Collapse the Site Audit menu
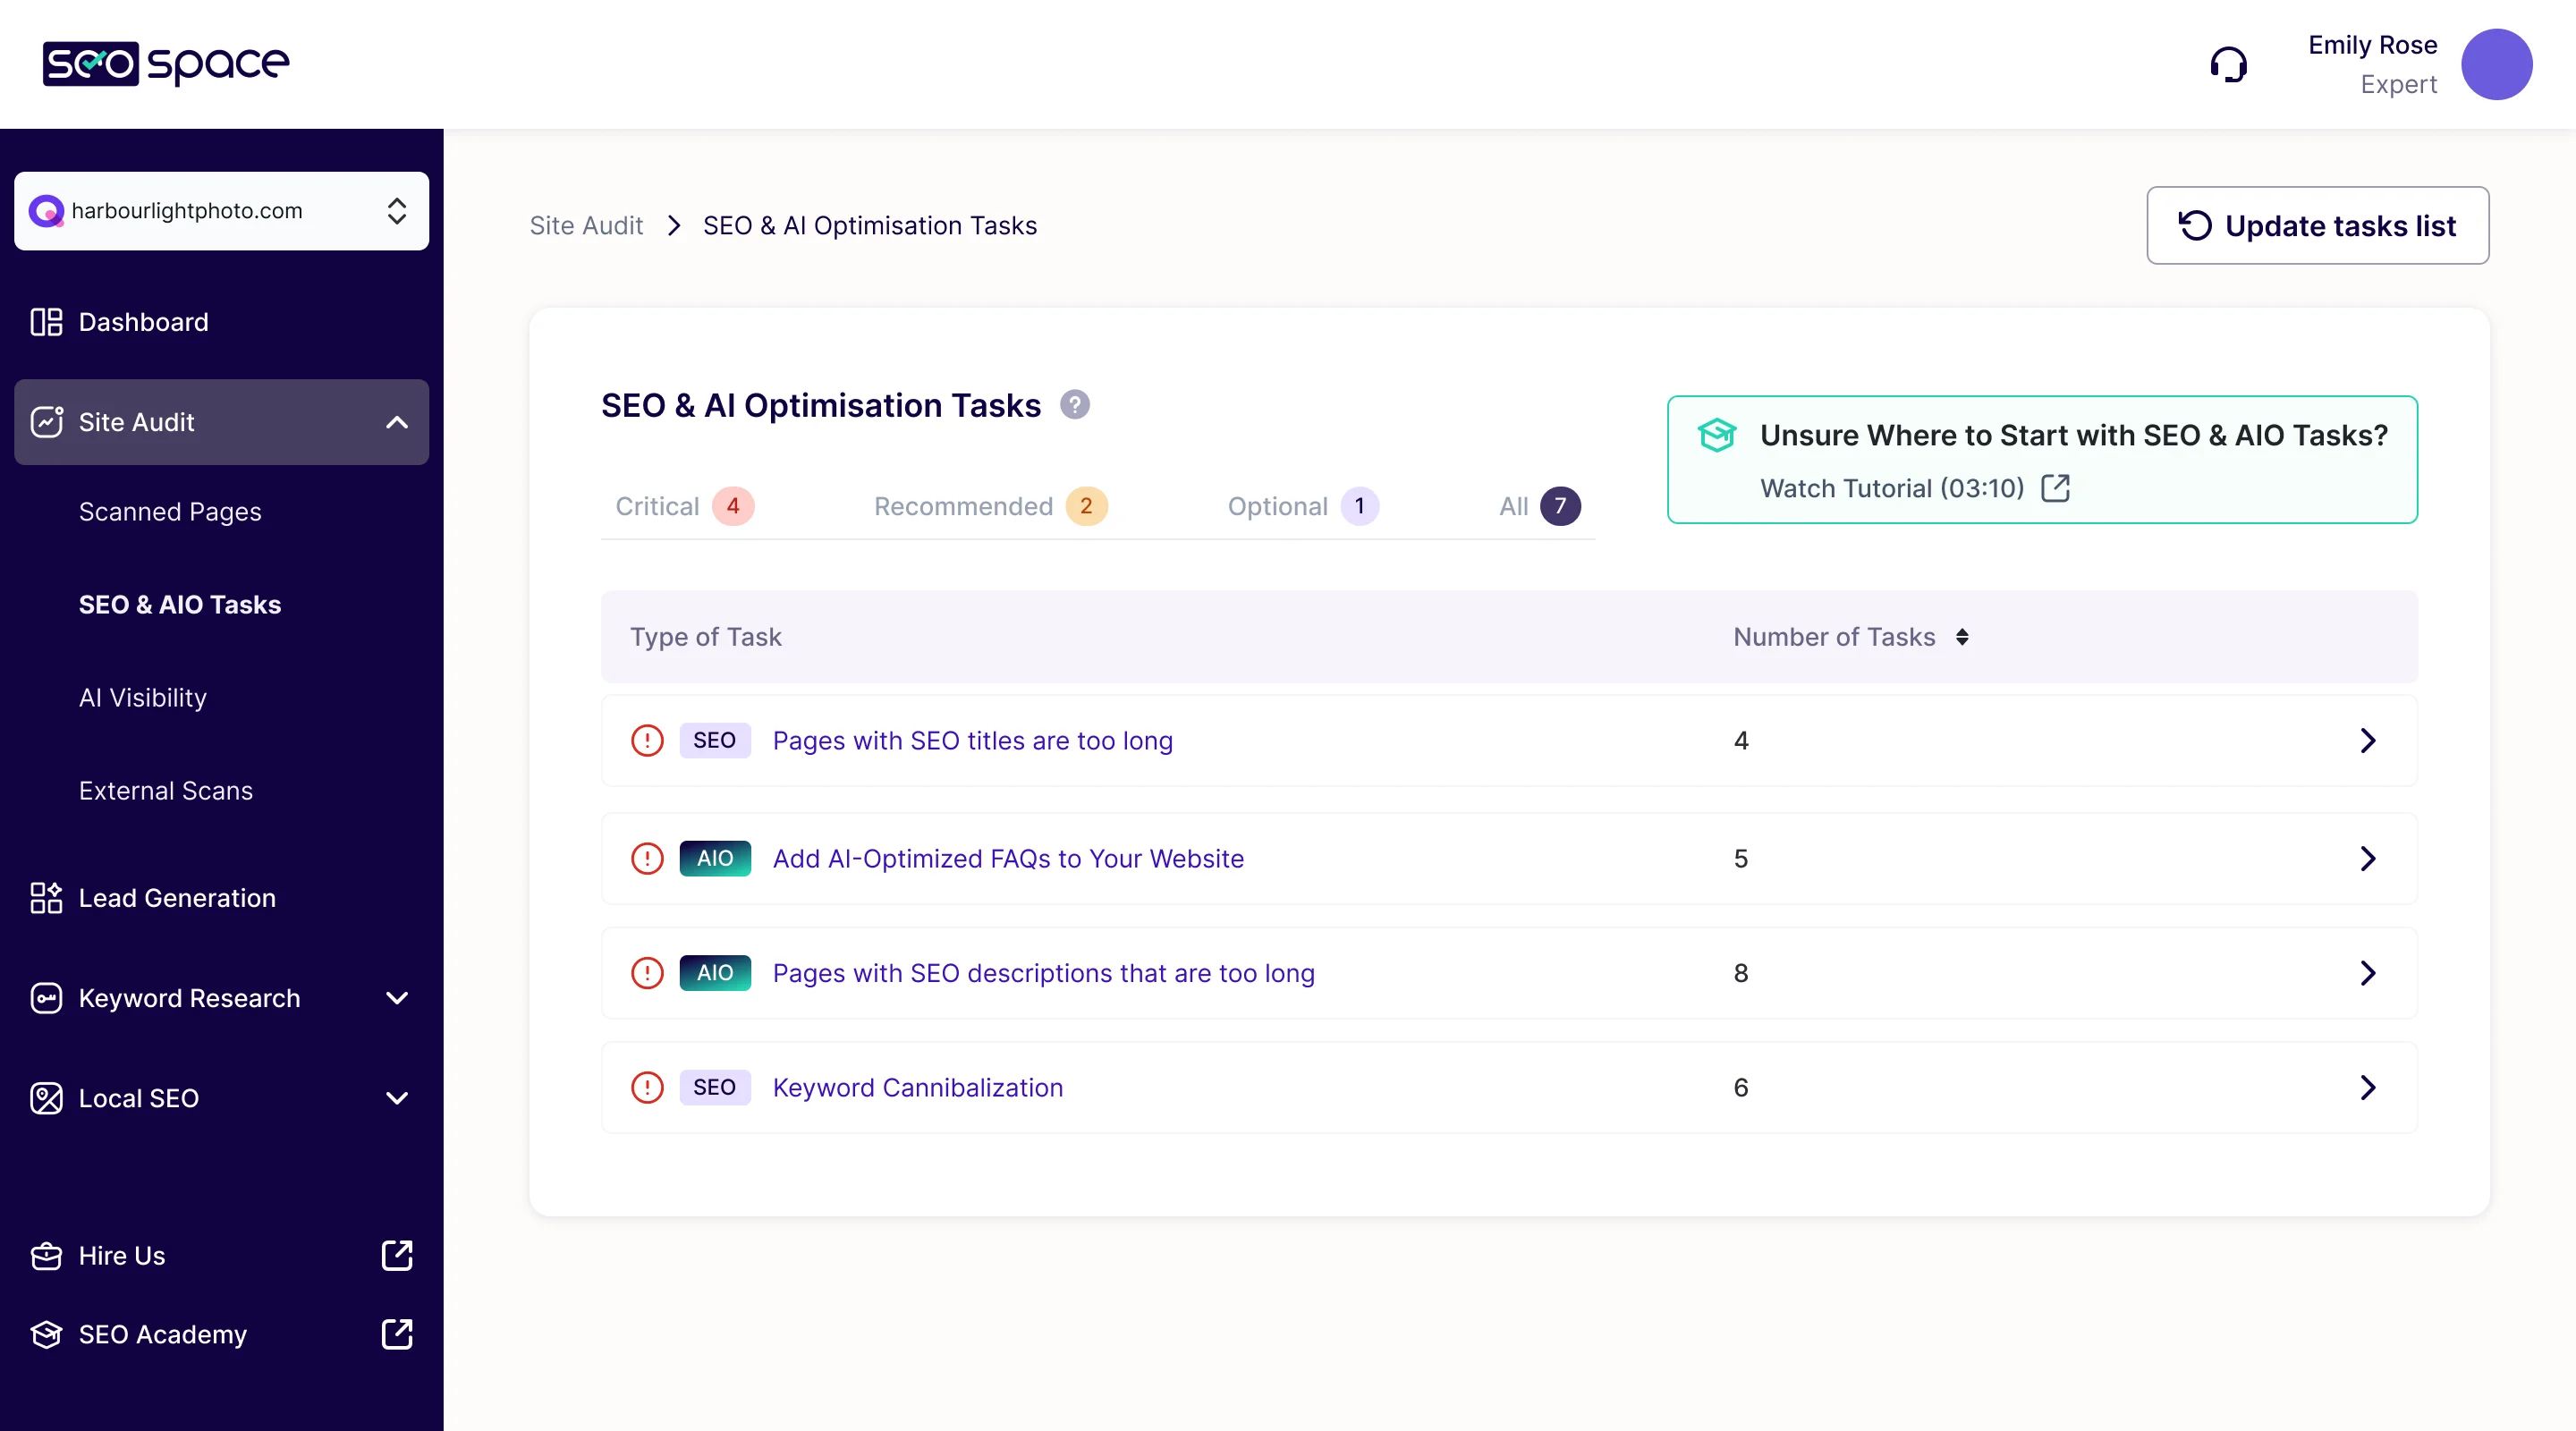 (397, 422)
